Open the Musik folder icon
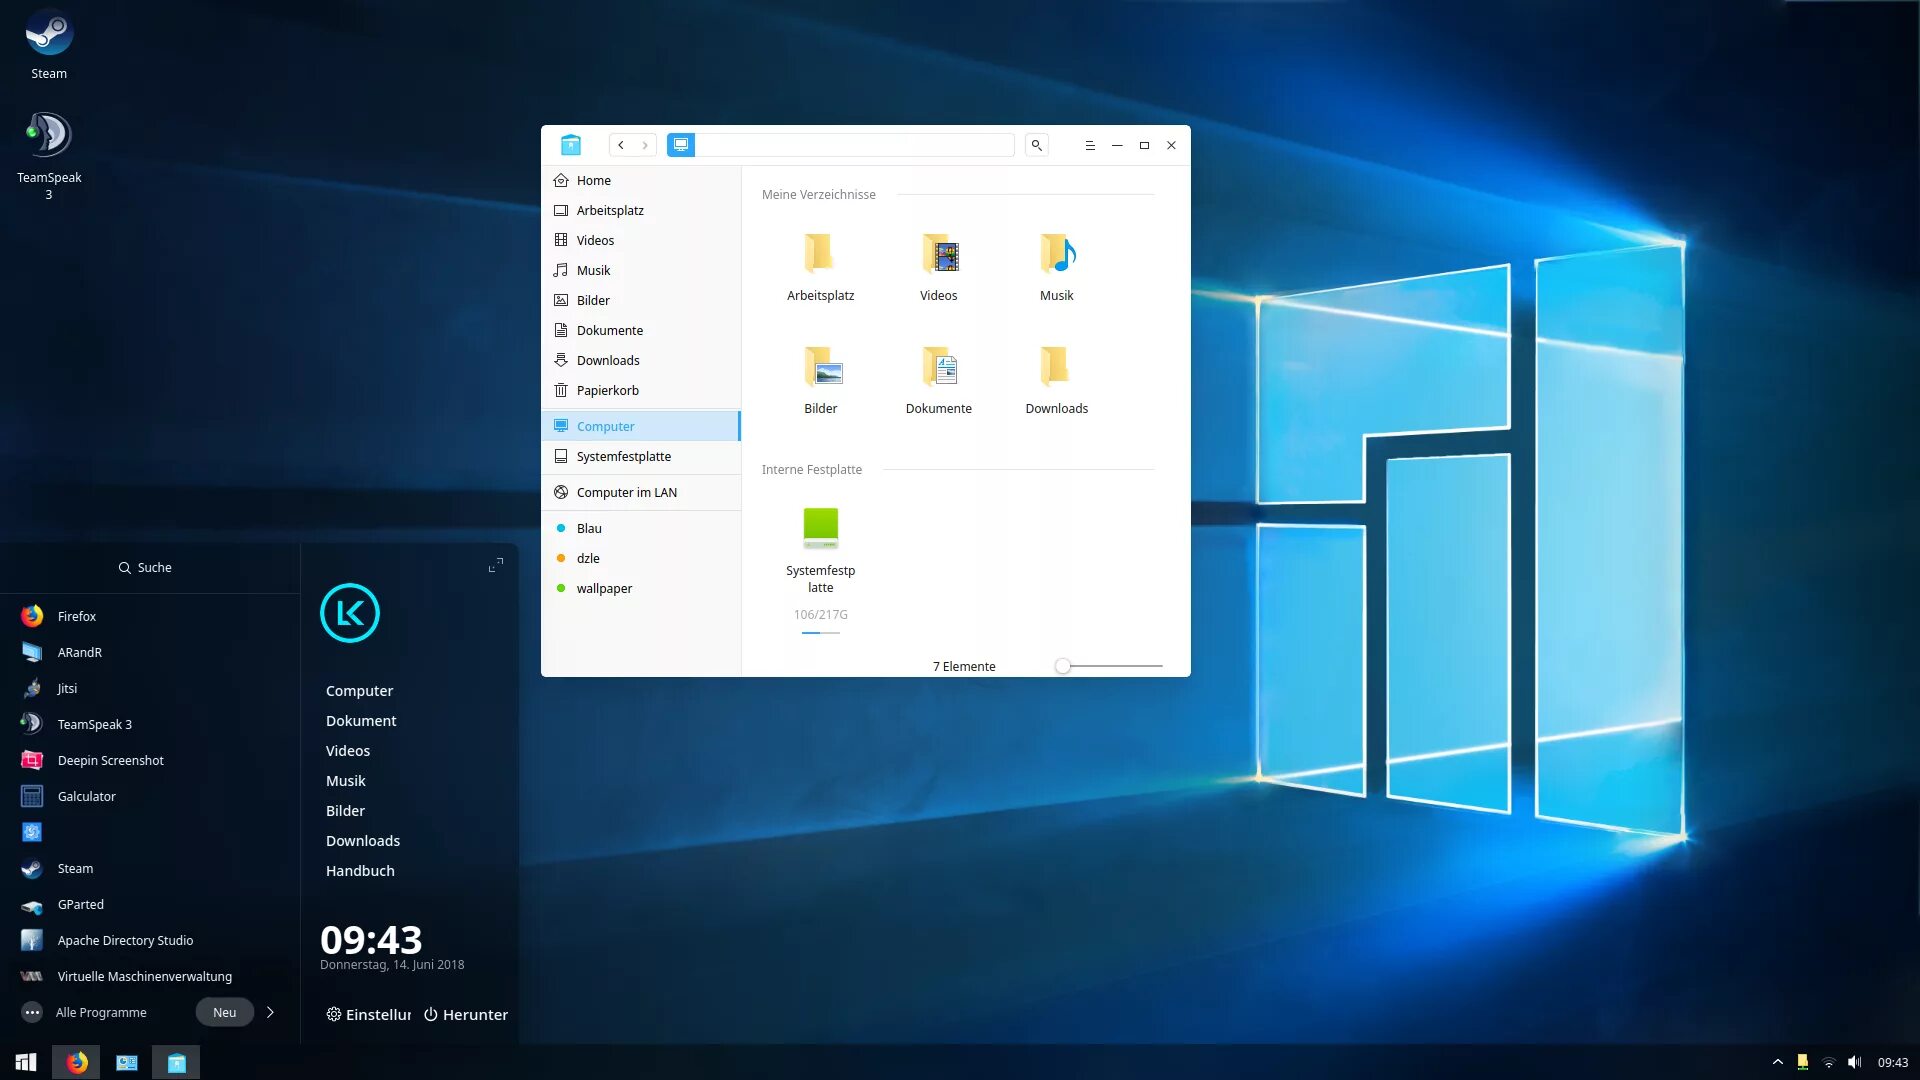This screenshot has height=1080, width=1920. pyautogui.click(x=1056, y=255)
